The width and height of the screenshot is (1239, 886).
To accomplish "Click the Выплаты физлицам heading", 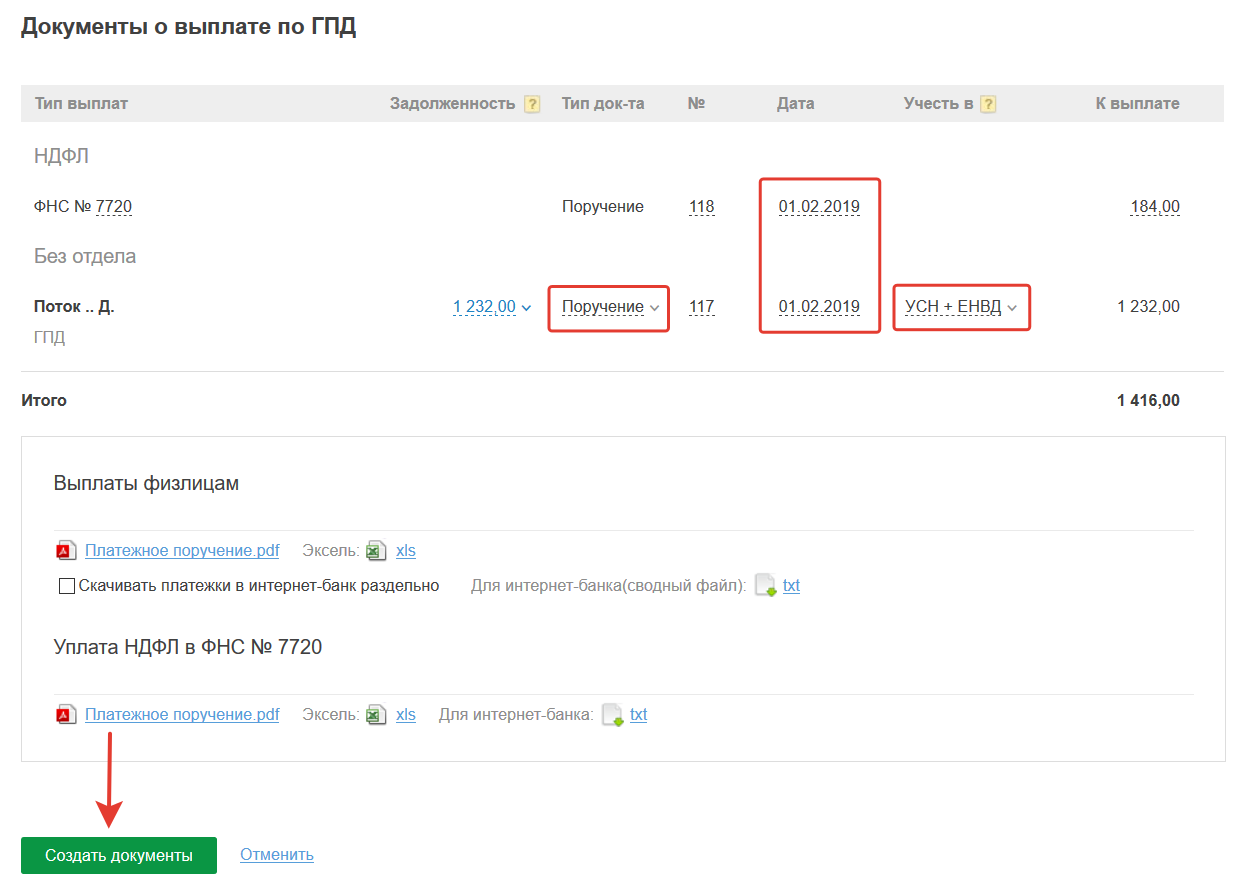I will click(x=146, y=484).
